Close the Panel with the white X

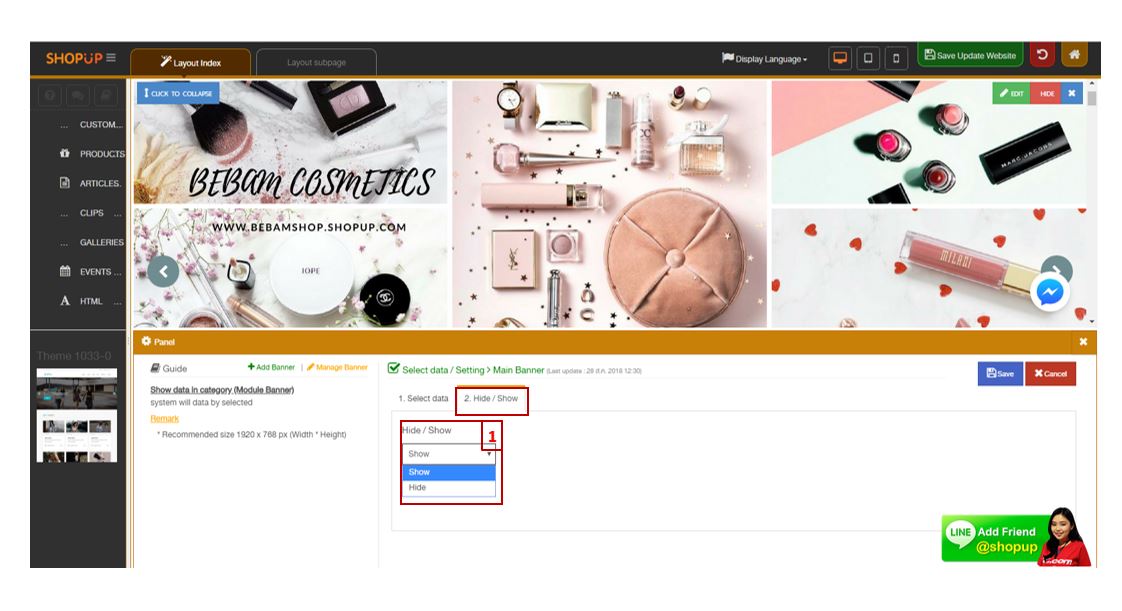pos(1083,342)
